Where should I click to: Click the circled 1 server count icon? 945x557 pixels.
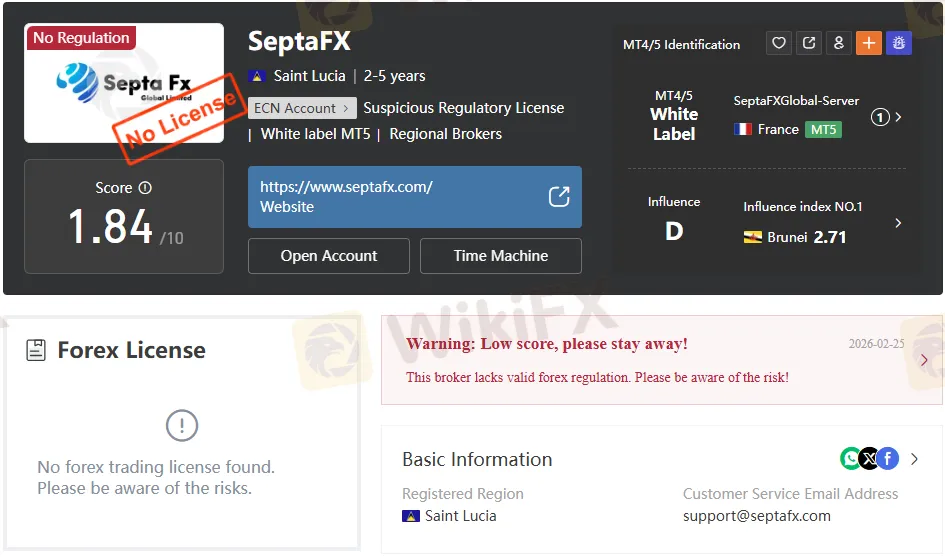point(880,117)
